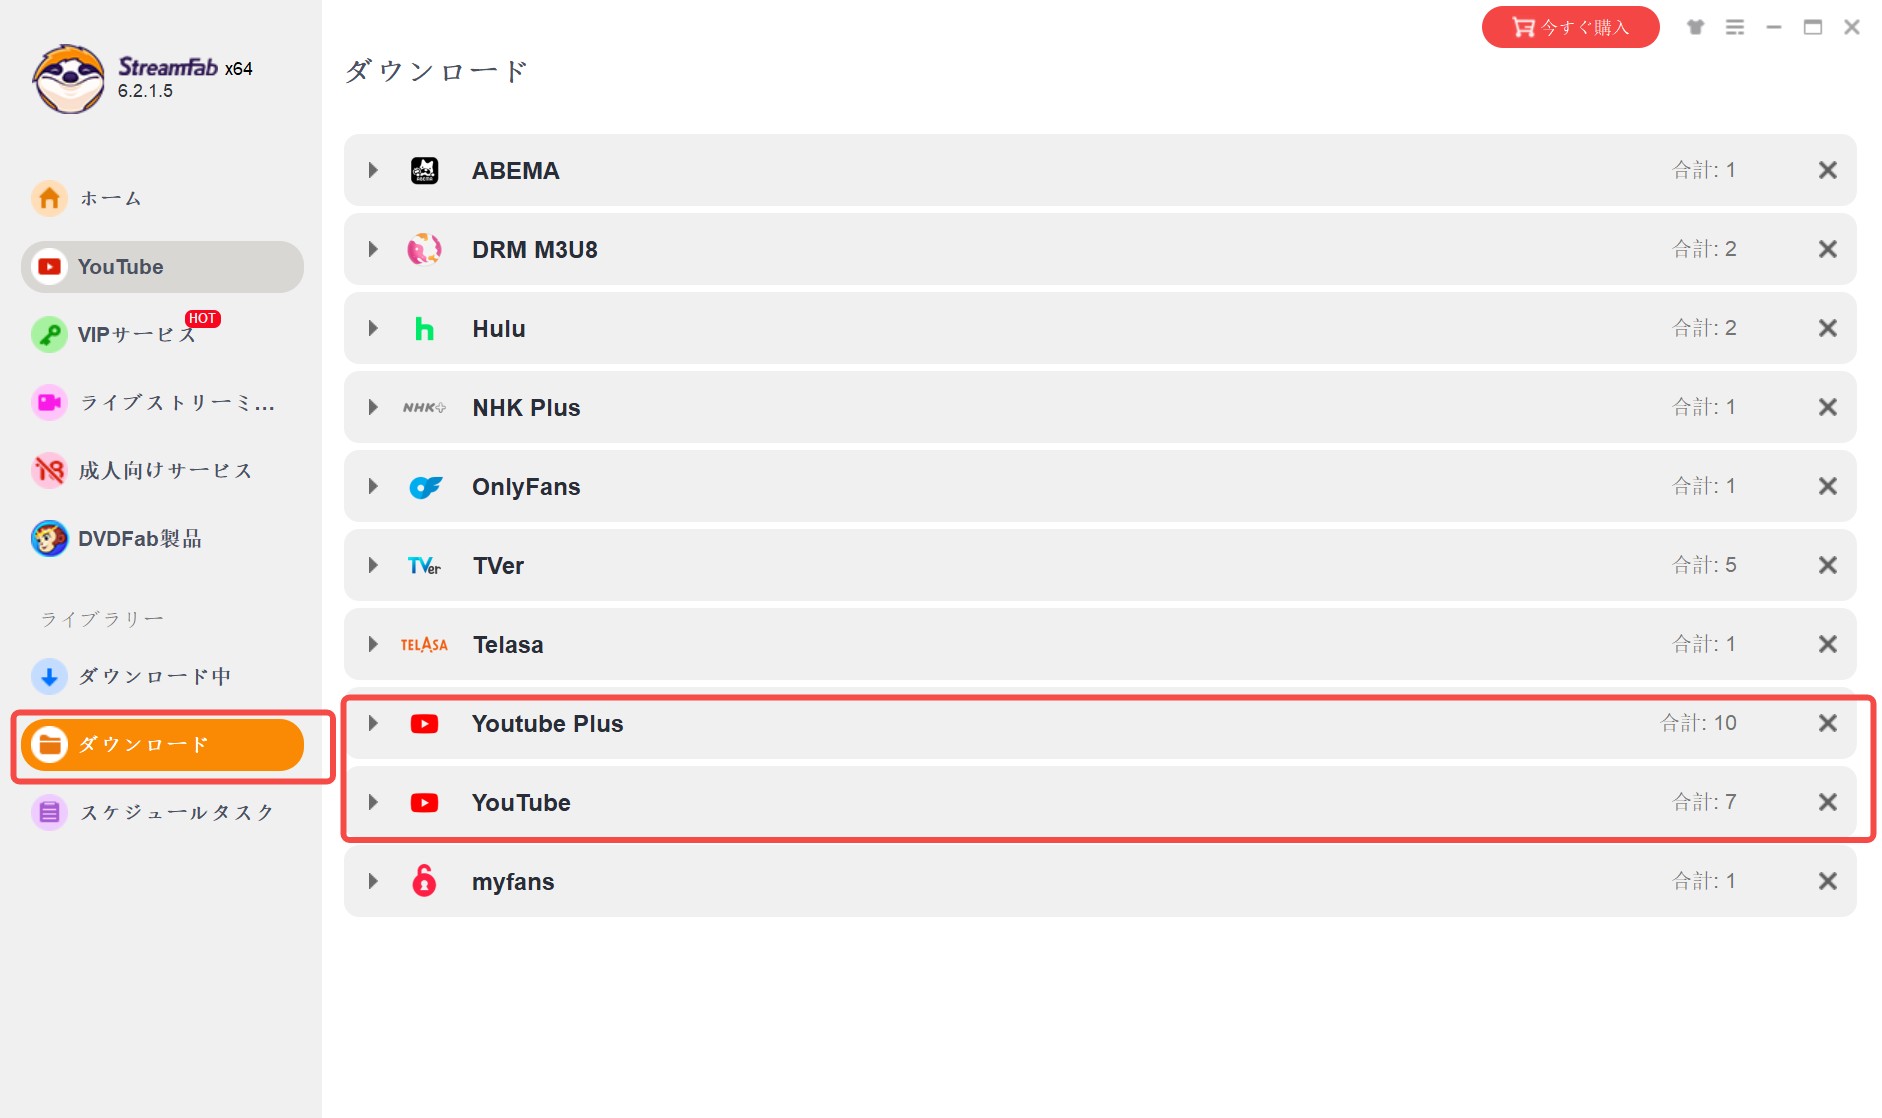Click the myfans group title

pos(513,882)
